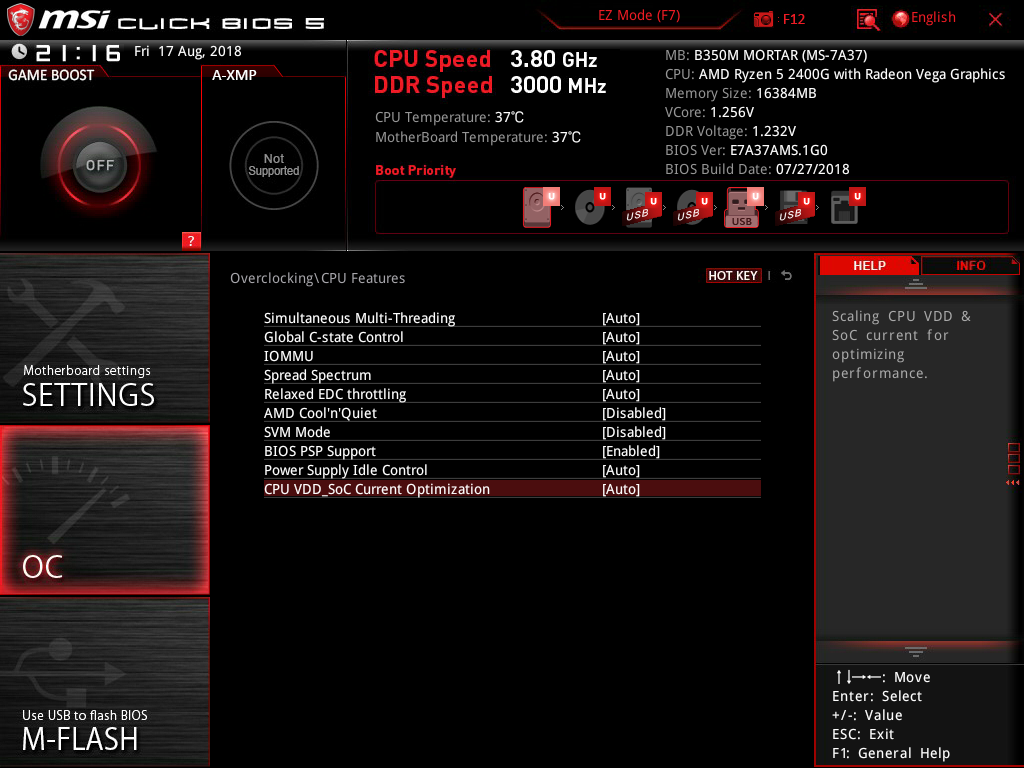The image size is (1024, 768).
Task: Change Relaxed EDC throttling [Auto] value
Action: pyautogui.click(x=620, y=394)
